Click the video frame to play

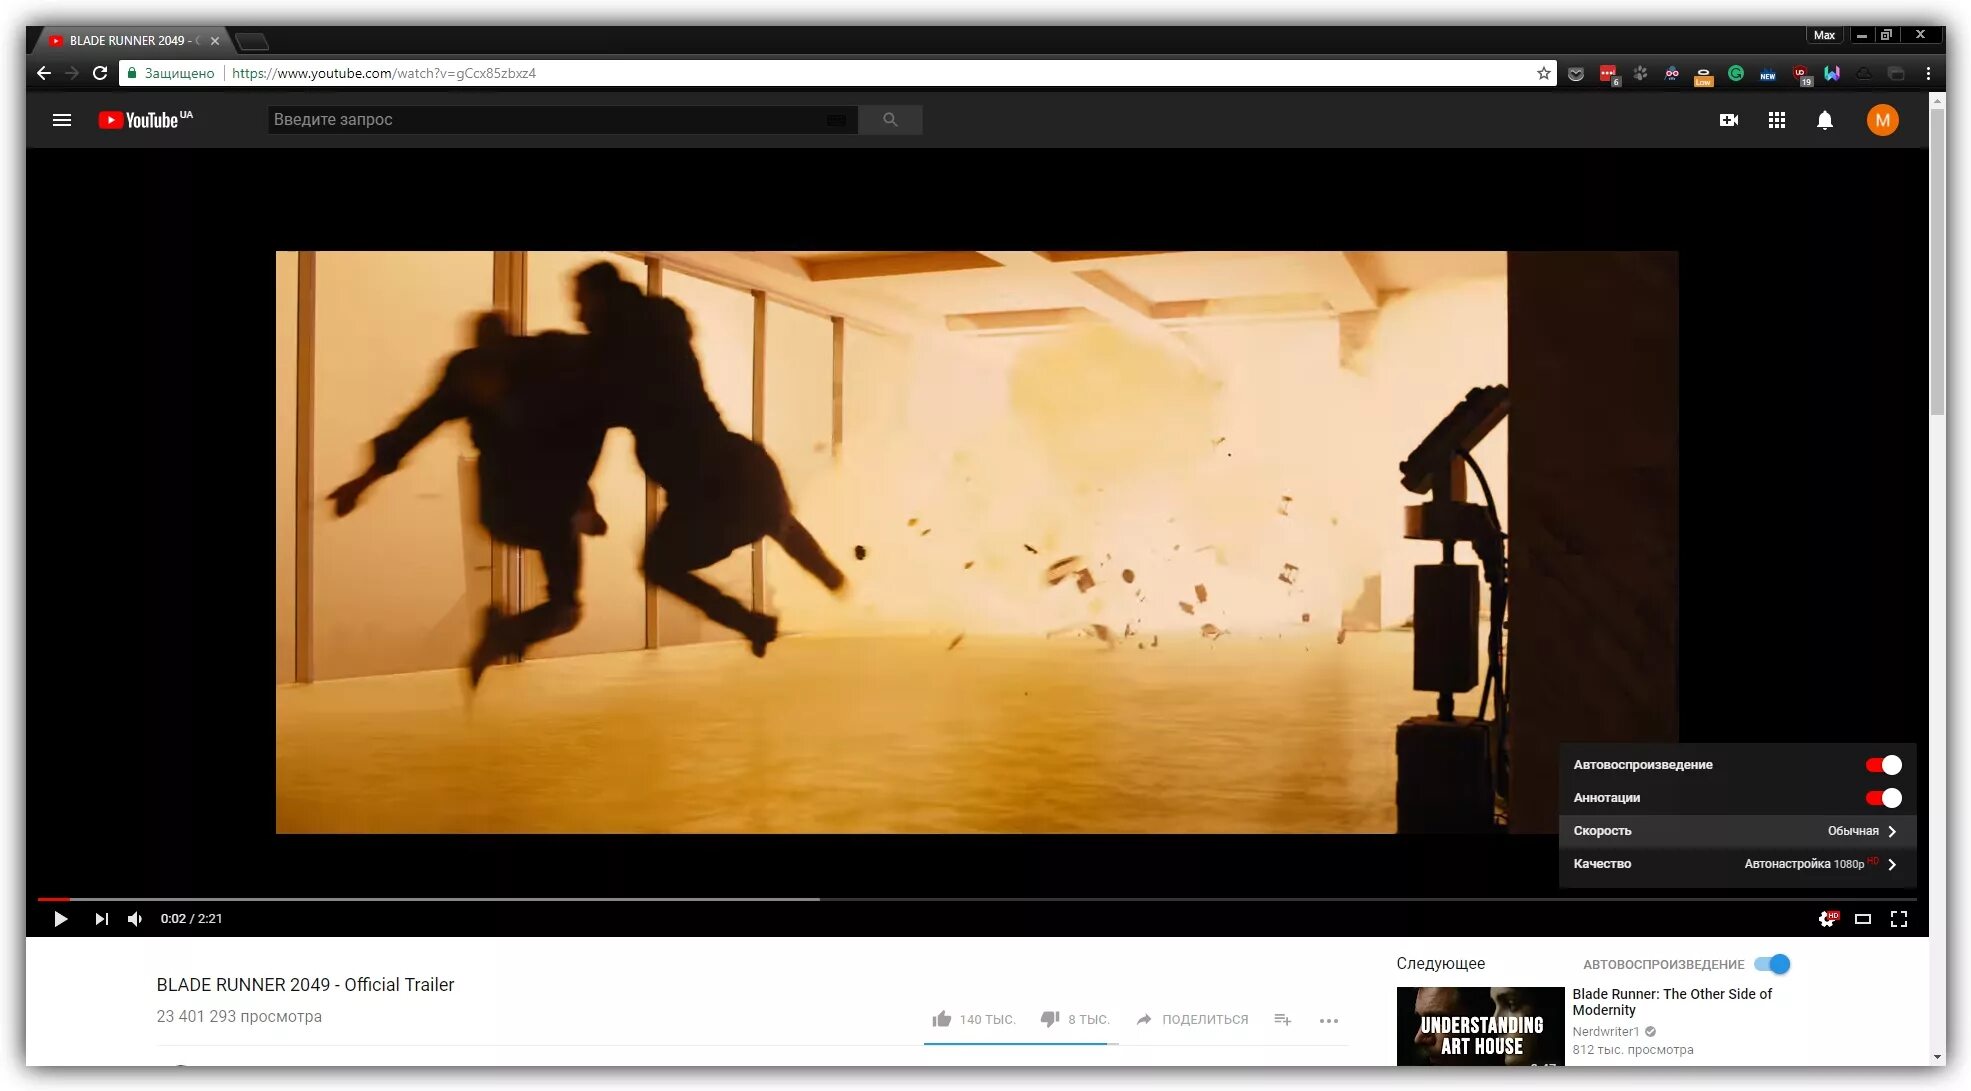(x=977, y=541)
